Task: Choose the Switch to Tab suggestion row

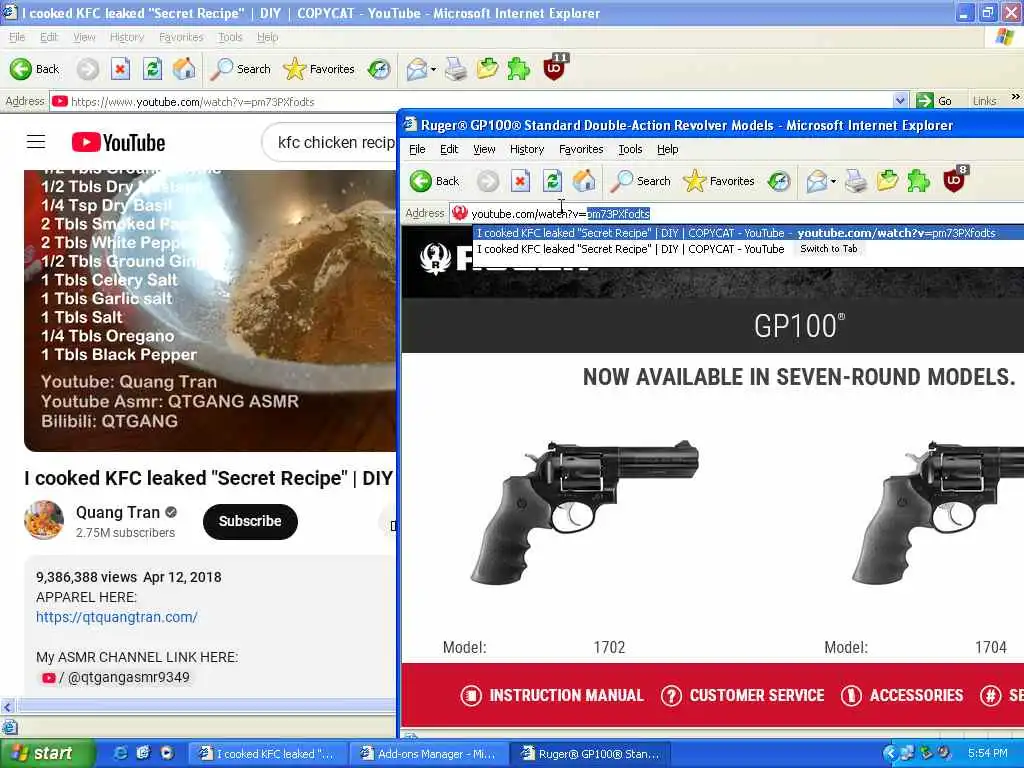Action: [x=748, y=249]
